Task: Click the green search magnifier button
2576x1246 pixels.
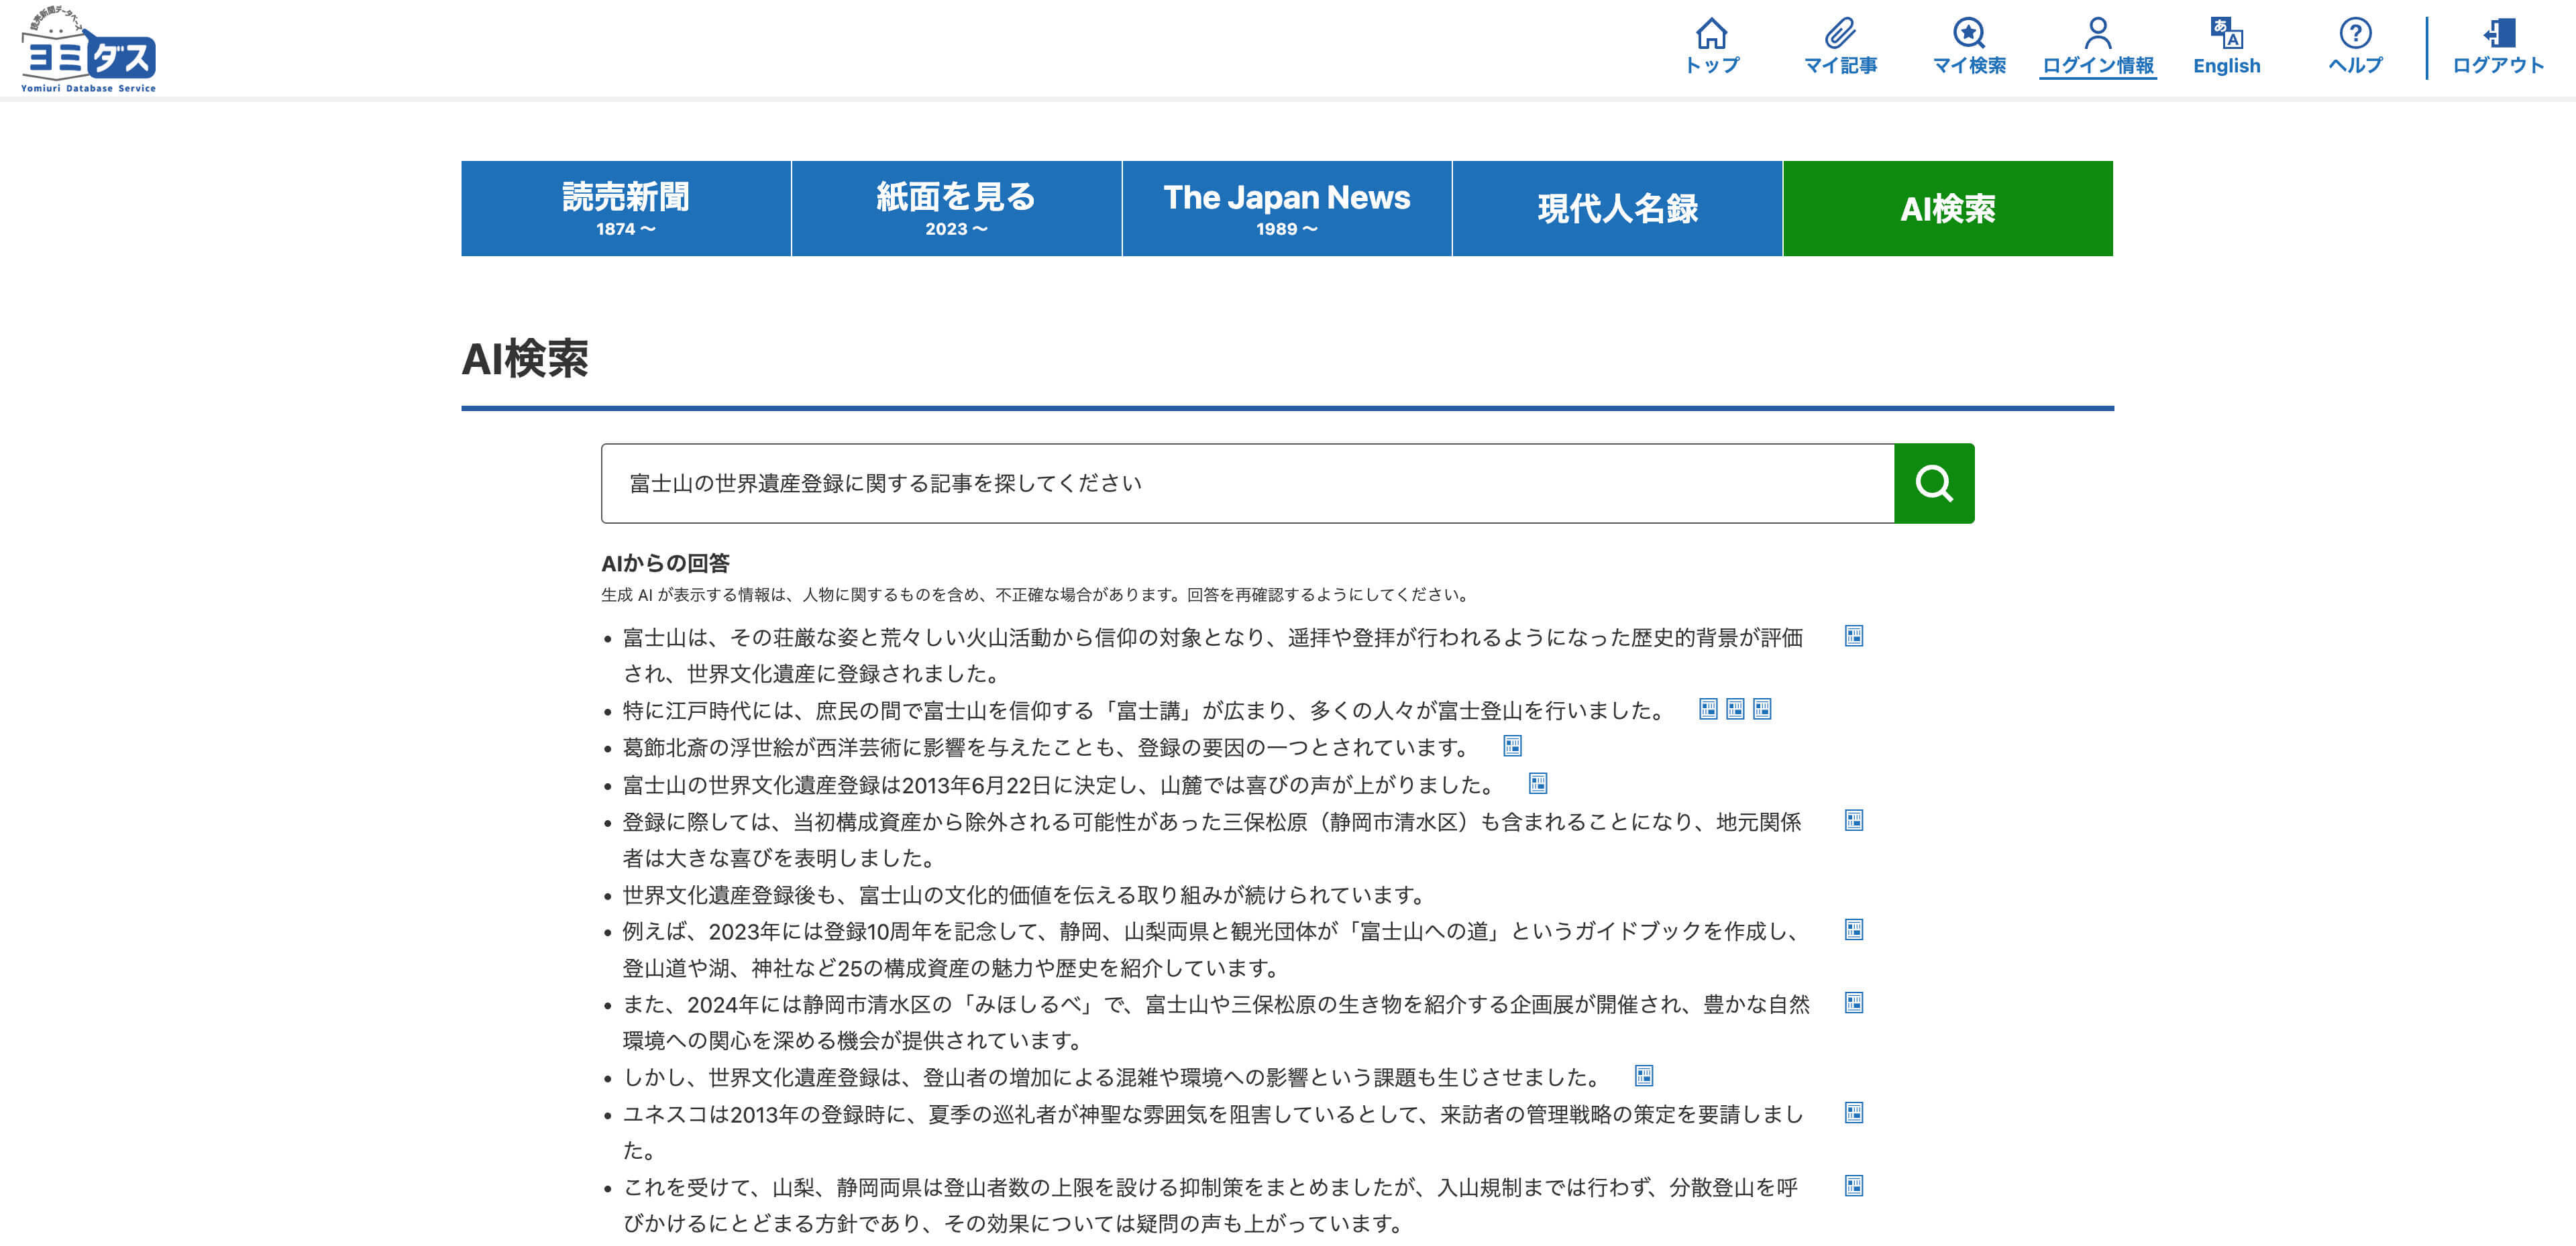Action: coord(1933,483)
